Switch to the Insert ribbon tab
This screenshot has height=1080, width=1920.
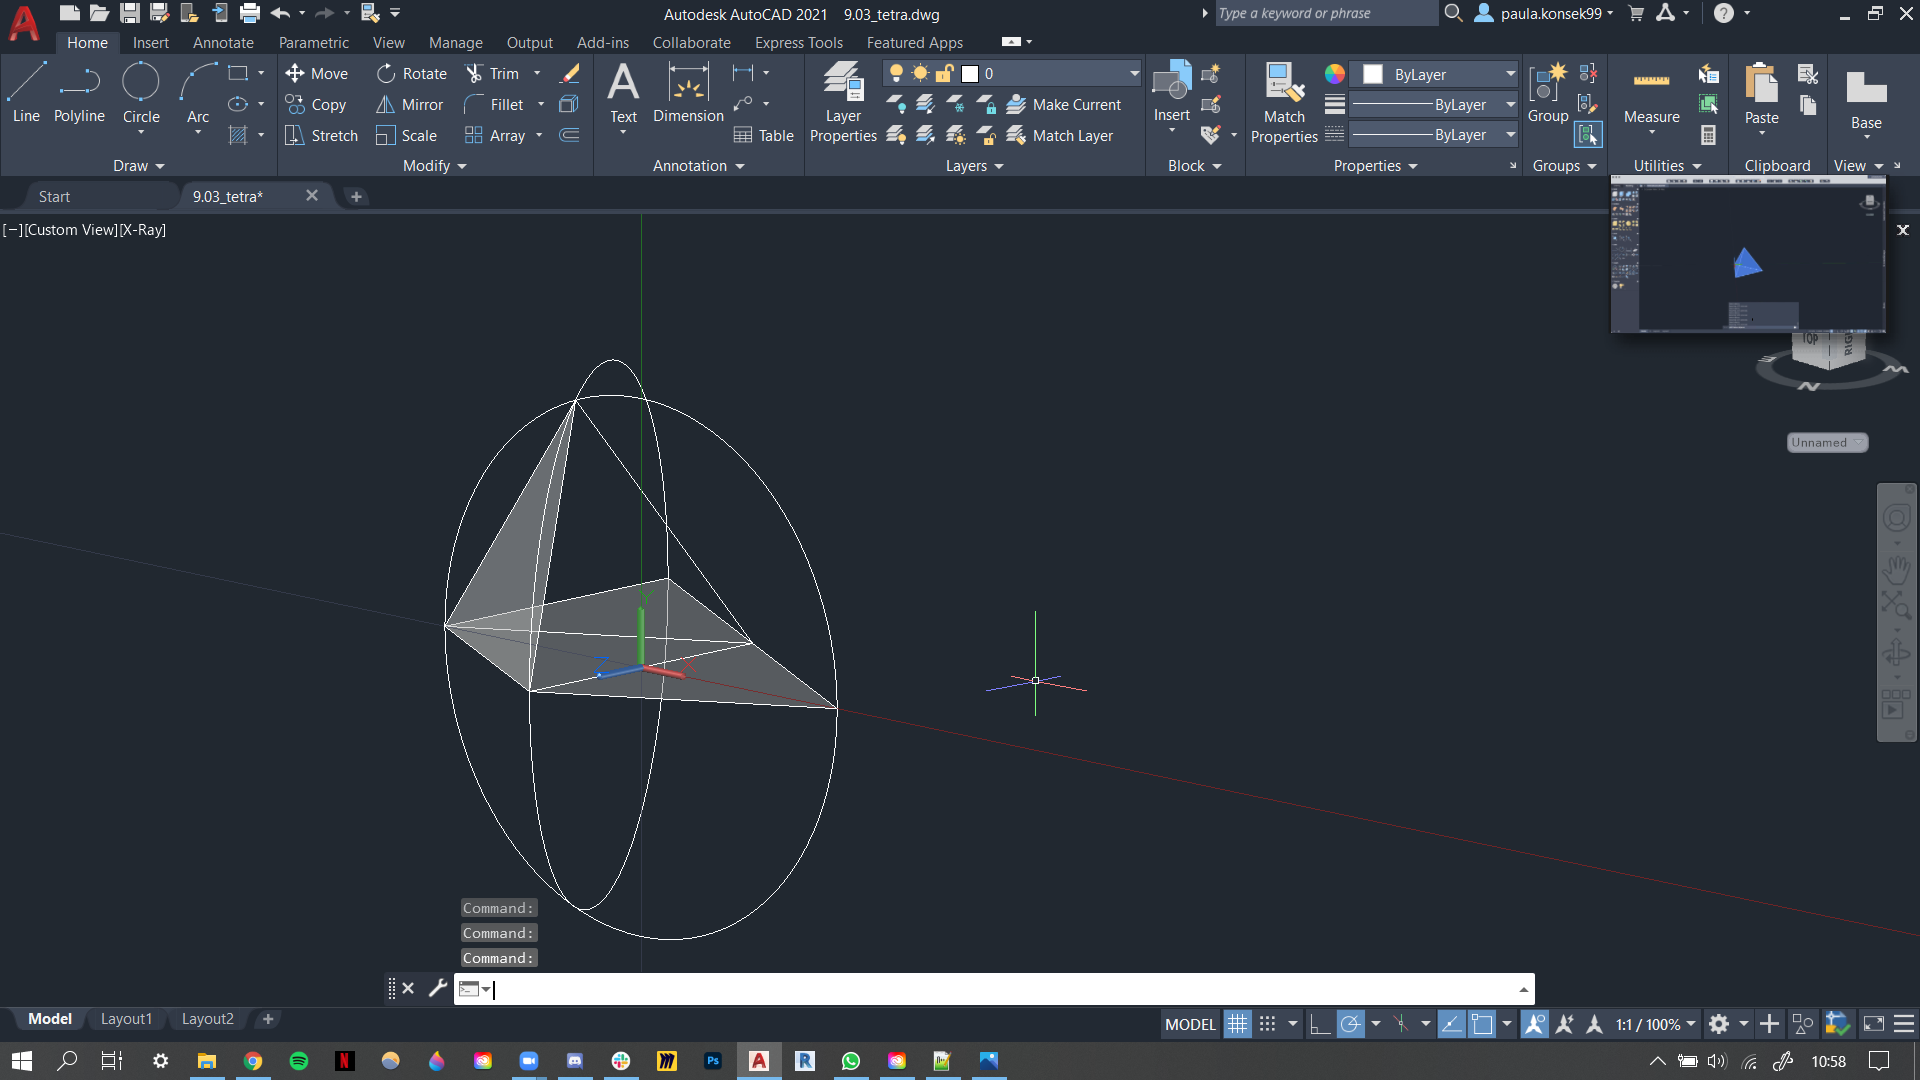pyautogui.click(x=151, y=43)
